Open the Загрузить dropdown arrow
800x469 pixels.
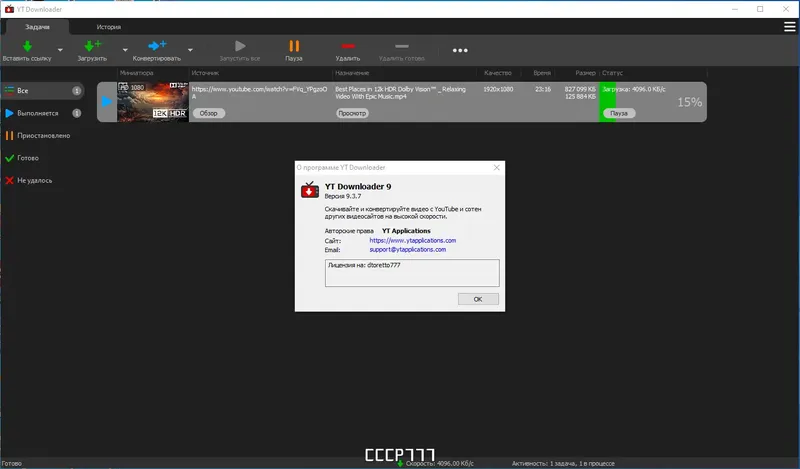(125, 50)
